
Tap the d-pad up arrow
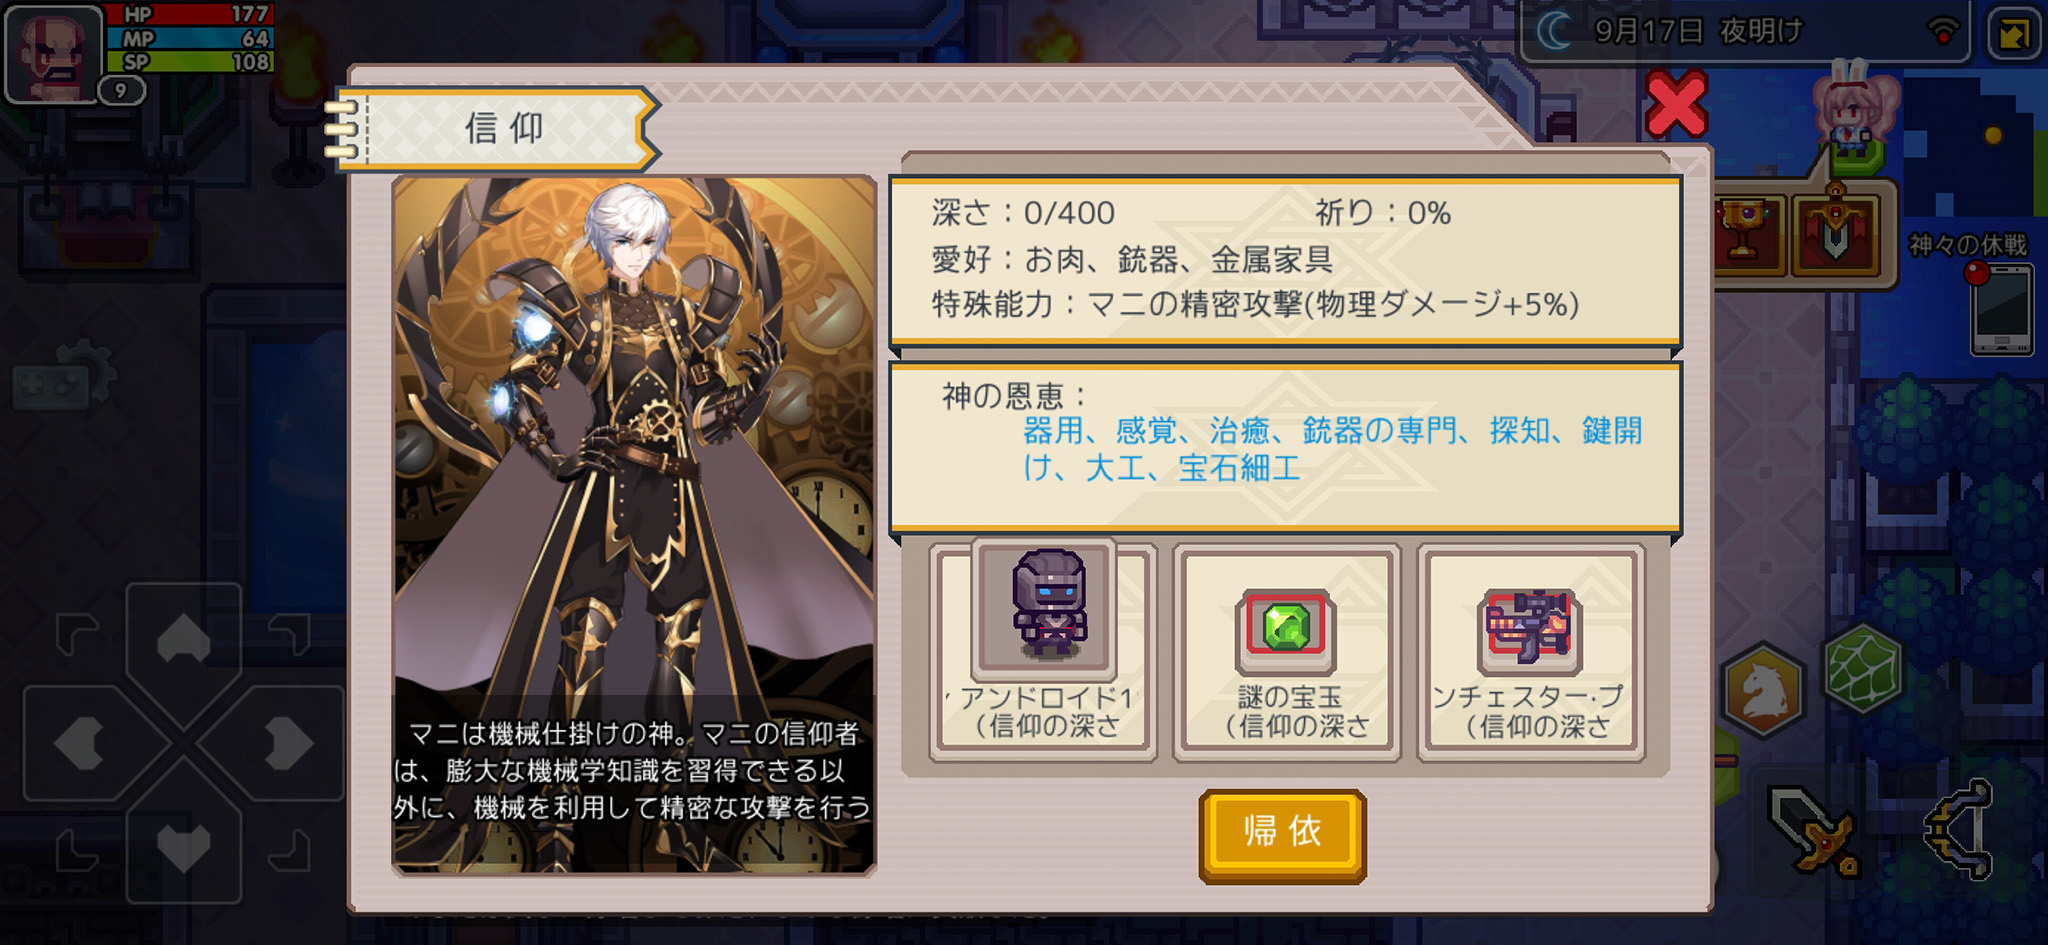point(183,638)
